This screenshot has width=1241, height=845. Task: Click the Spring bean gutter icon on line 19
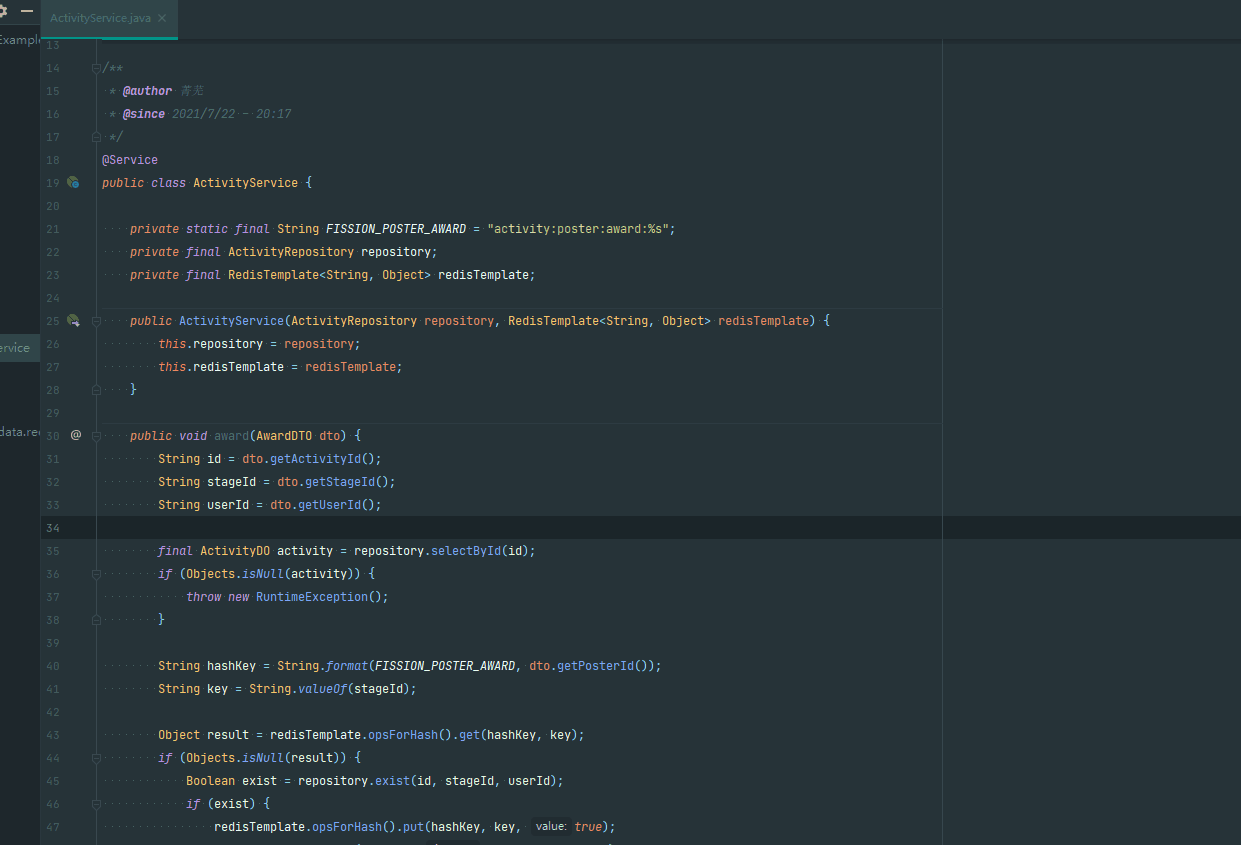(x=73, y=183)
